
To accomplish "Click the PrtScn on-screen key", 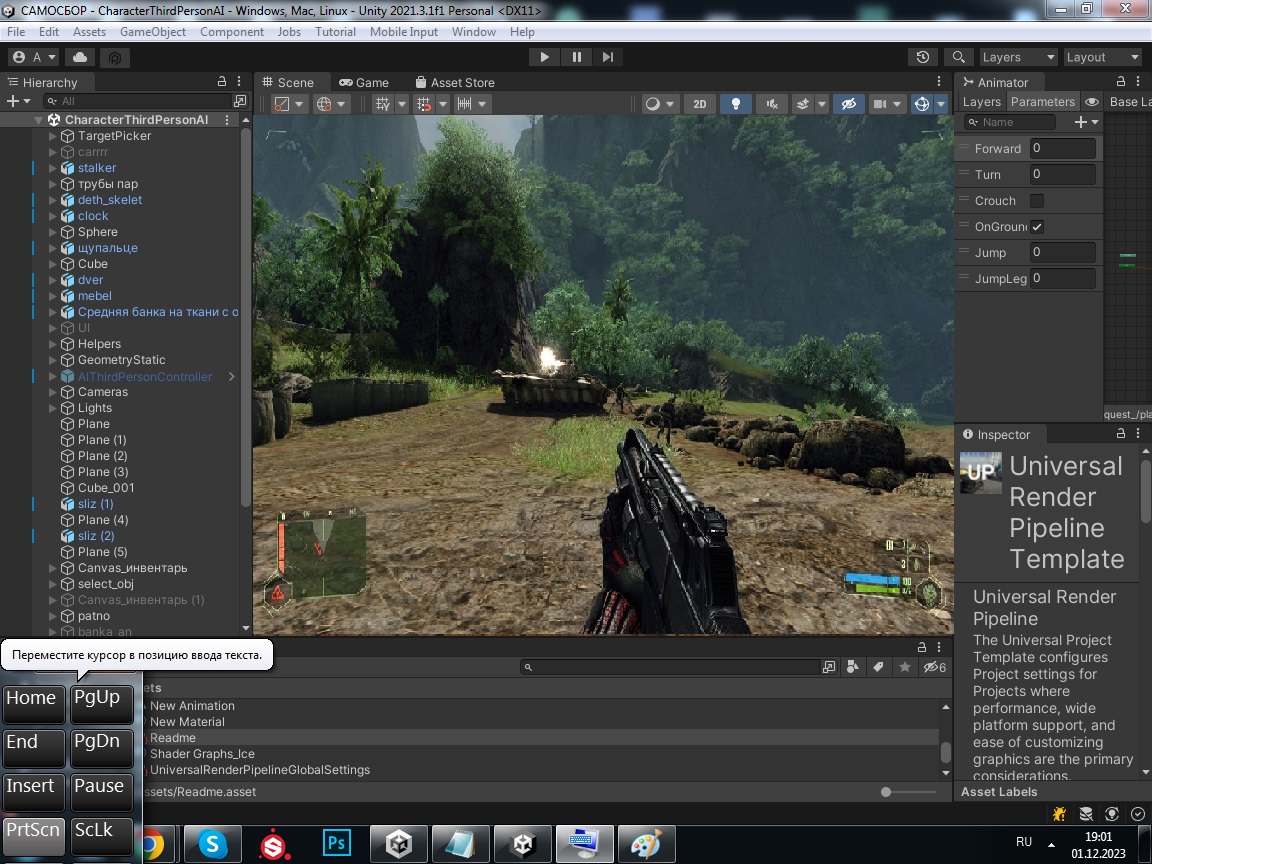I will click(x=34, y=836).
